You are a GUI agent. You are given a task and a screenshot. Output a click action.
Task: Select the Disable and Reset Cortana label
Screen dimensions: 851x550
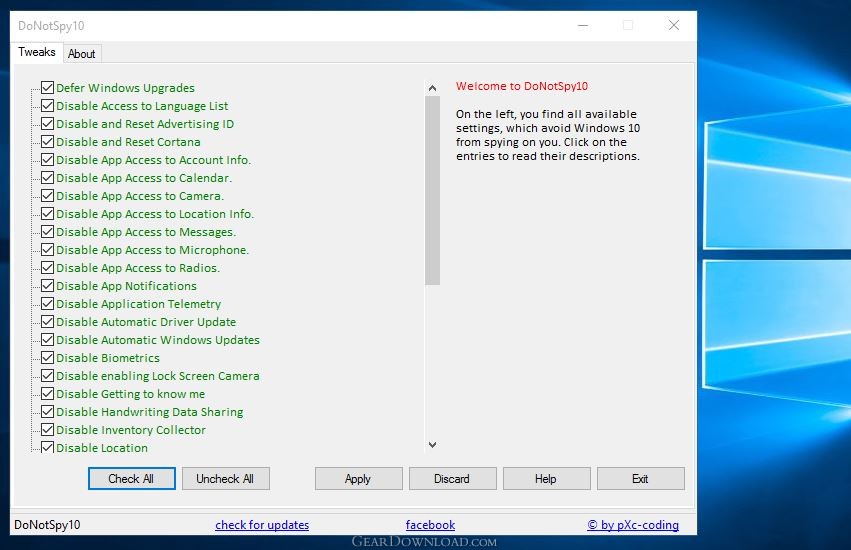[128, 142]
